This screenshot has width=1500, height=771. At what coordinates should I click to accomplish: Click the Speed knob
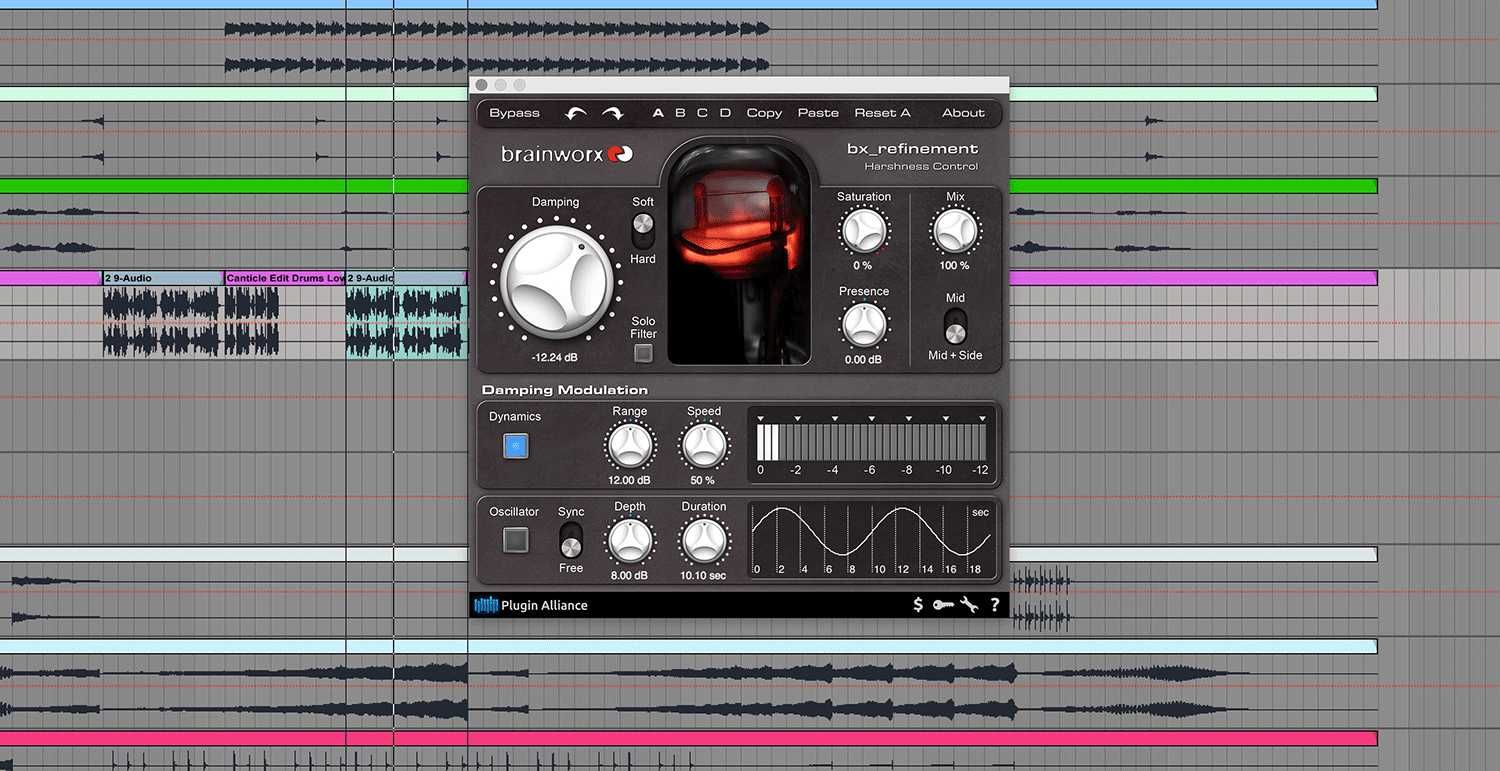[x=704, y=446]
